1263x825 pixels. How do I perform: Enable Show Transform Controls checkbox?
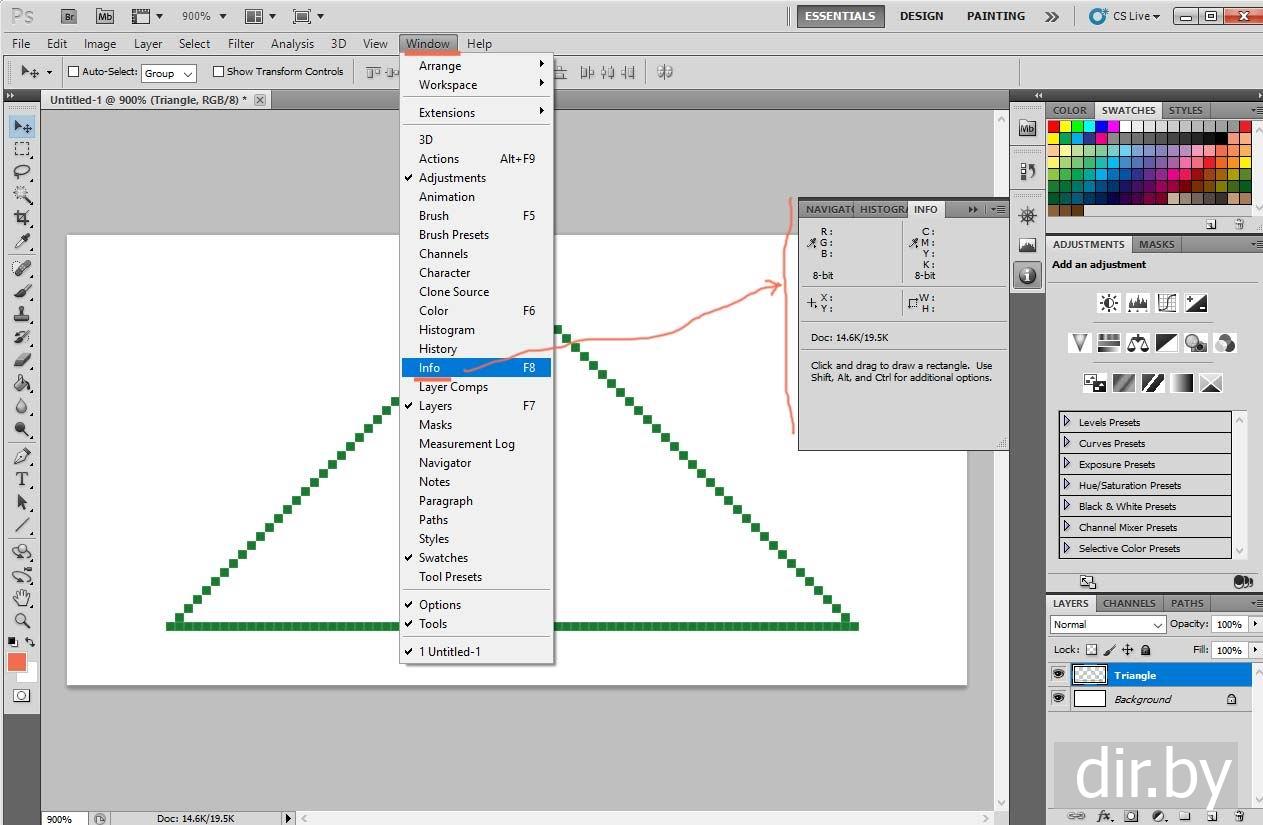pos(218,72)
